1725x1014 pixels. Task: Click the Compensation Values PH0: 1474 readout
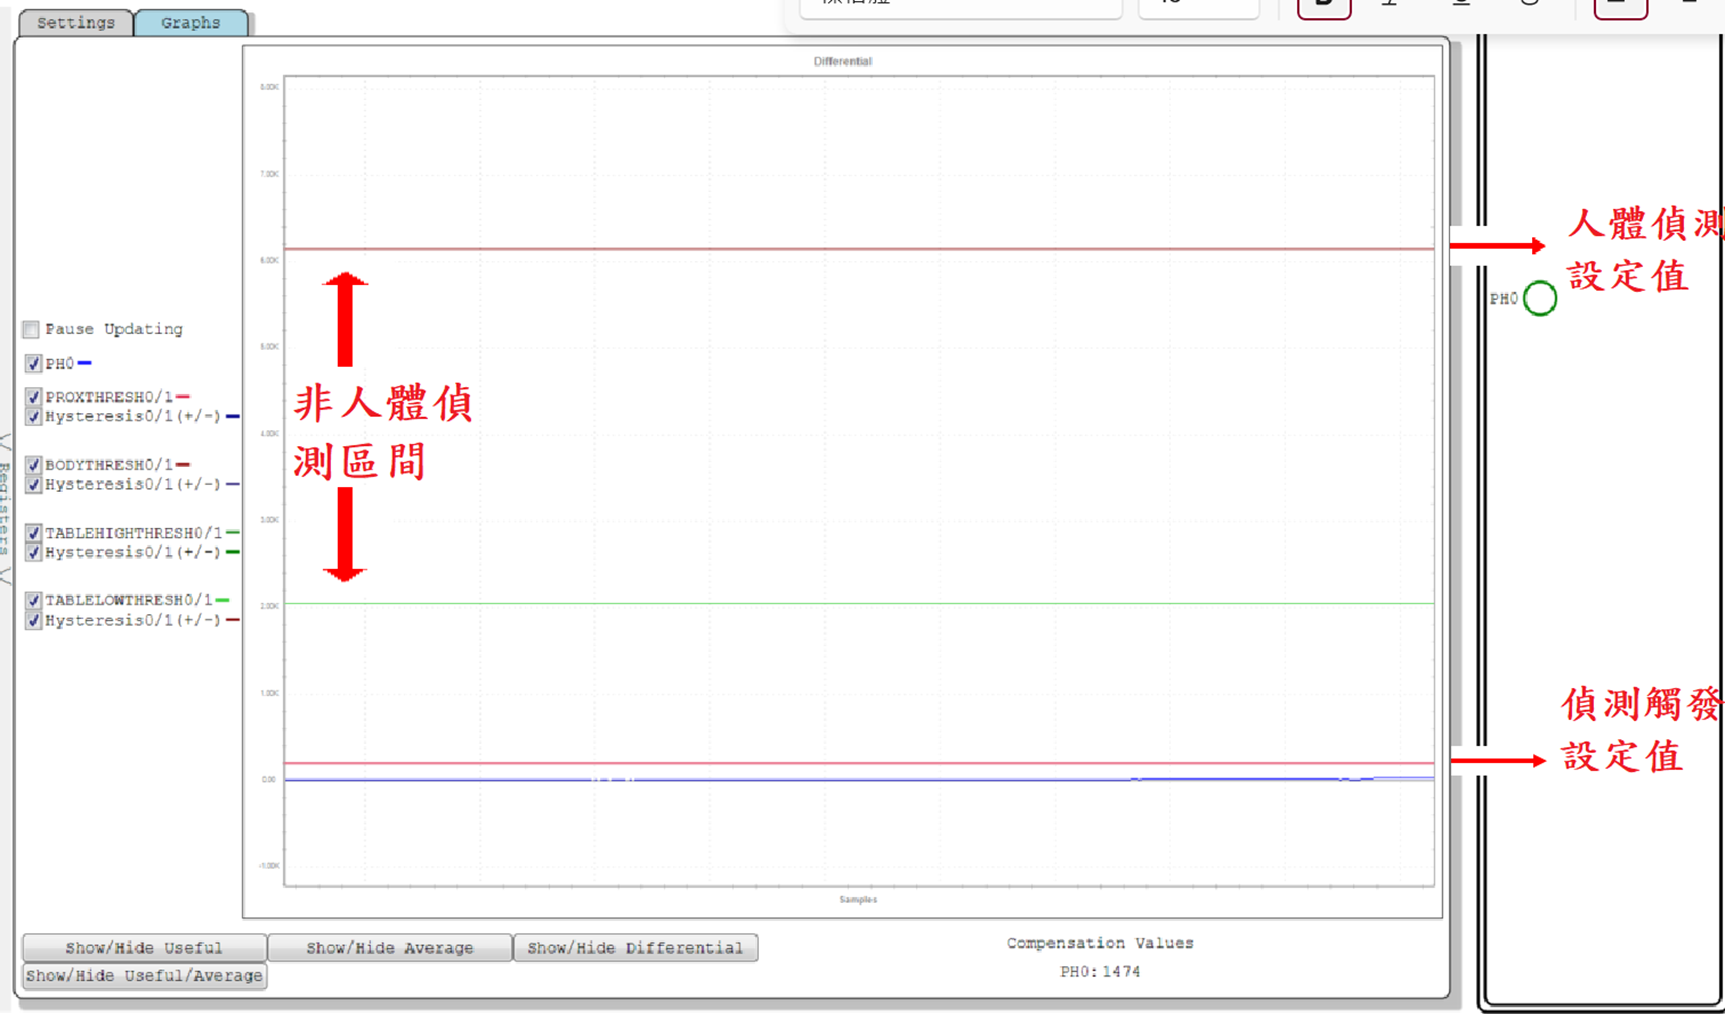(1099, 971)
